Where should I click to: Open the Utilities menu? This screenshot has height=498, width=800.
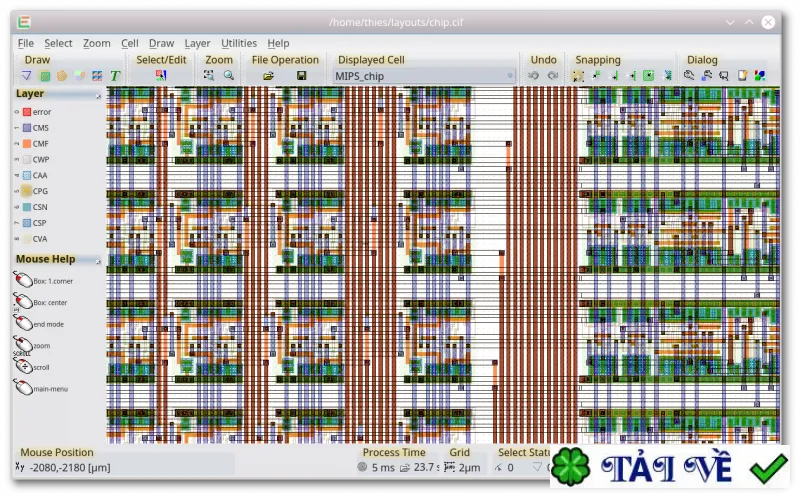coord(239,43)
